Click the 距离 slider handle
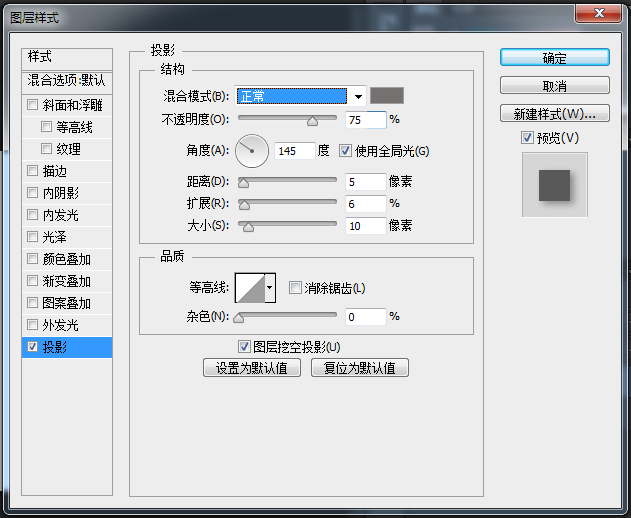This screenshot has width=631, height=518. click(x=243, y=183)
